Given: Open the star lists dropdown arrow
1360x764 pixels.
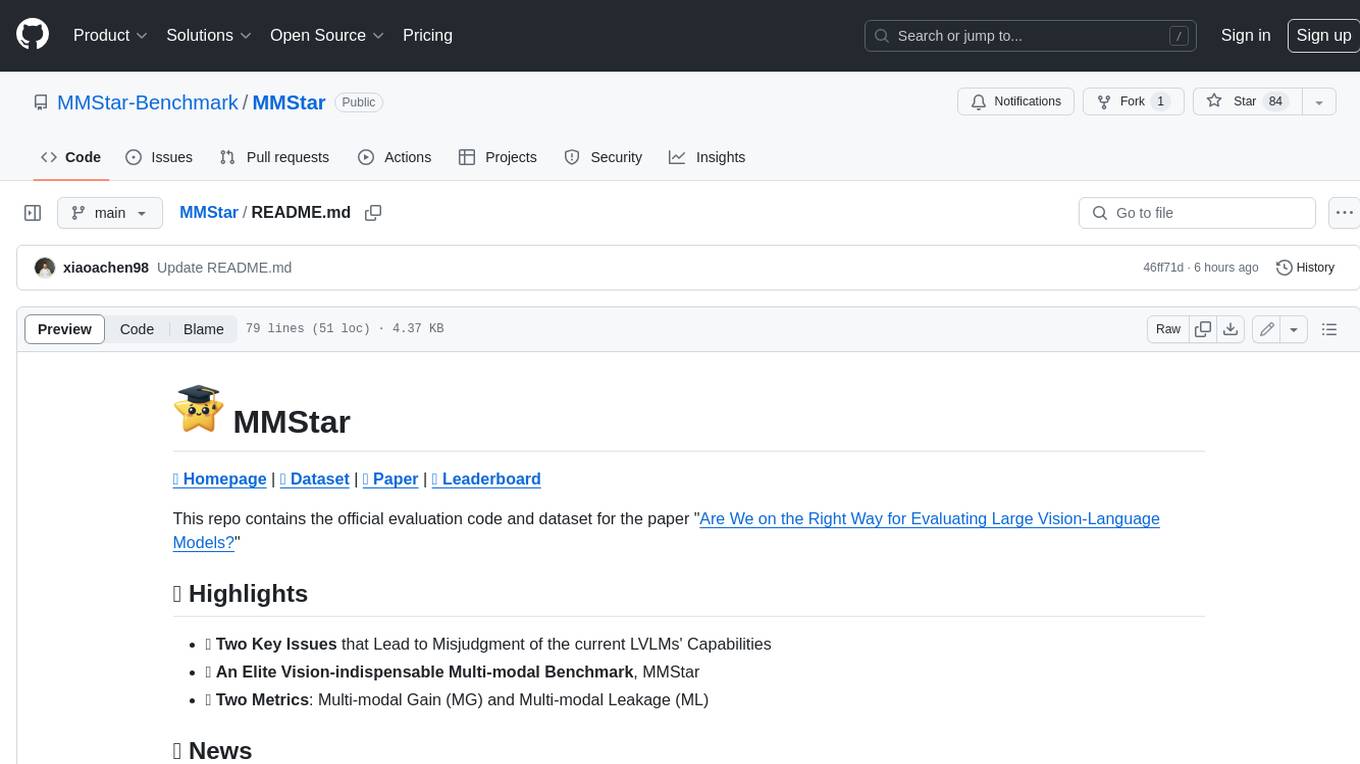Looking at the screenshot, I should 1319,101.
